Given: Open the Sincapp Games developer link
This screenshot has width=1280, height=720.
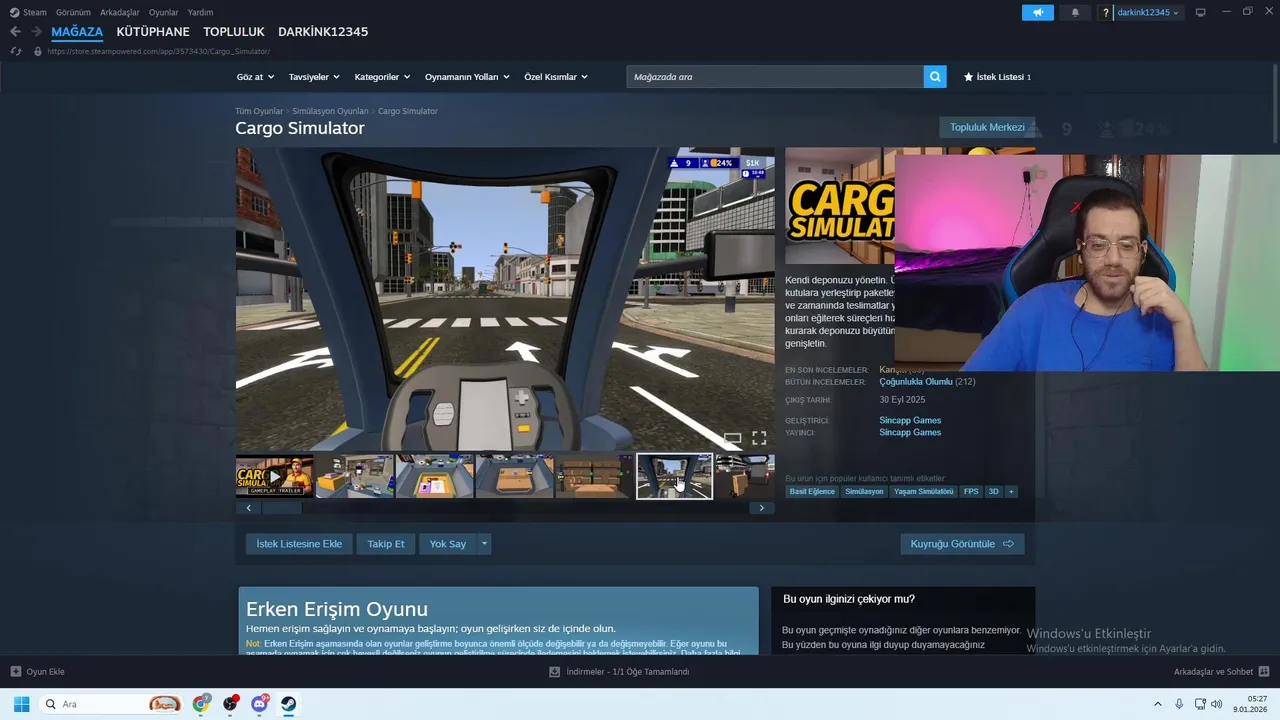Looking at the screenshot, I should (910, 420).
